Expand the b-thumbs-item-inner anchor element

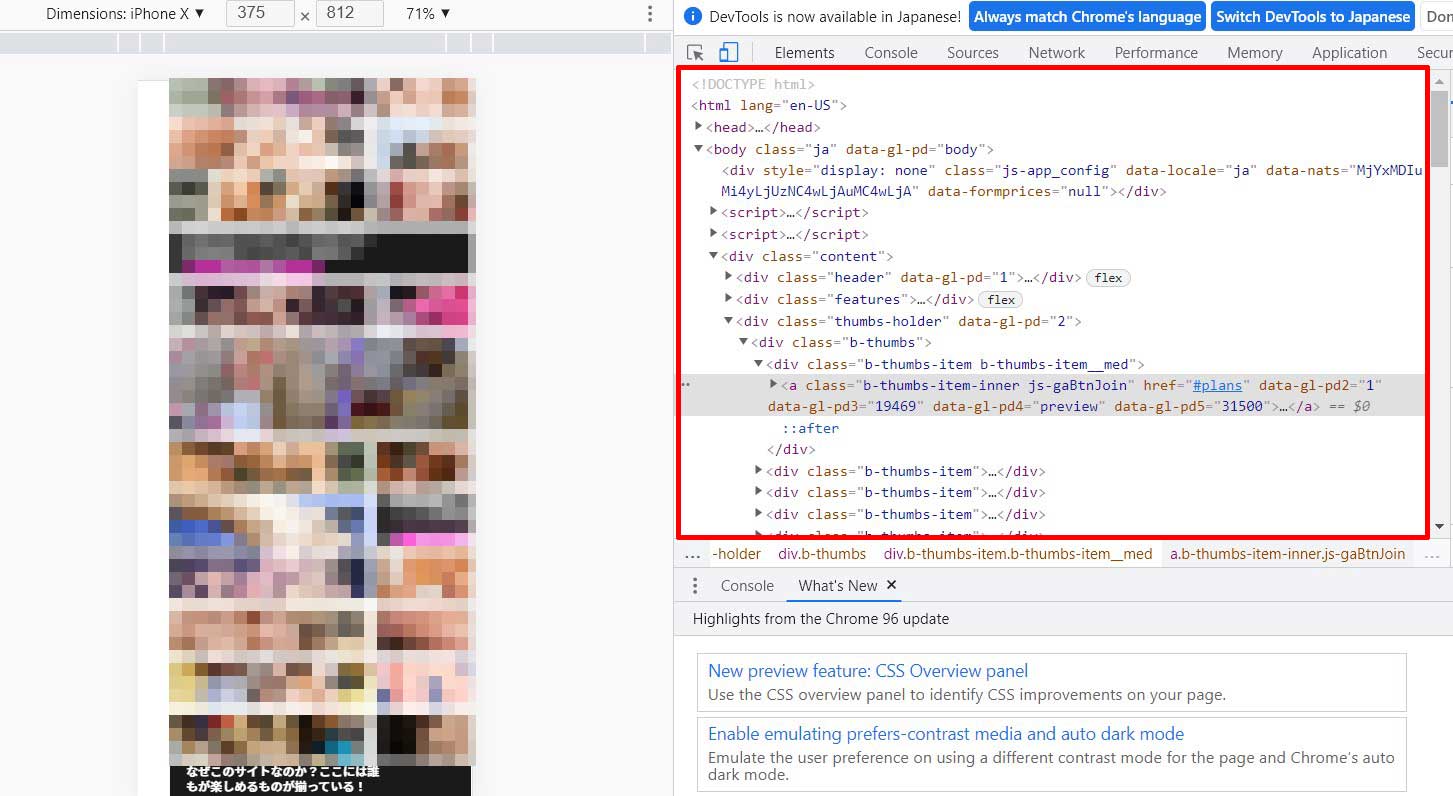pyautogui.click(x=774, y=385)
